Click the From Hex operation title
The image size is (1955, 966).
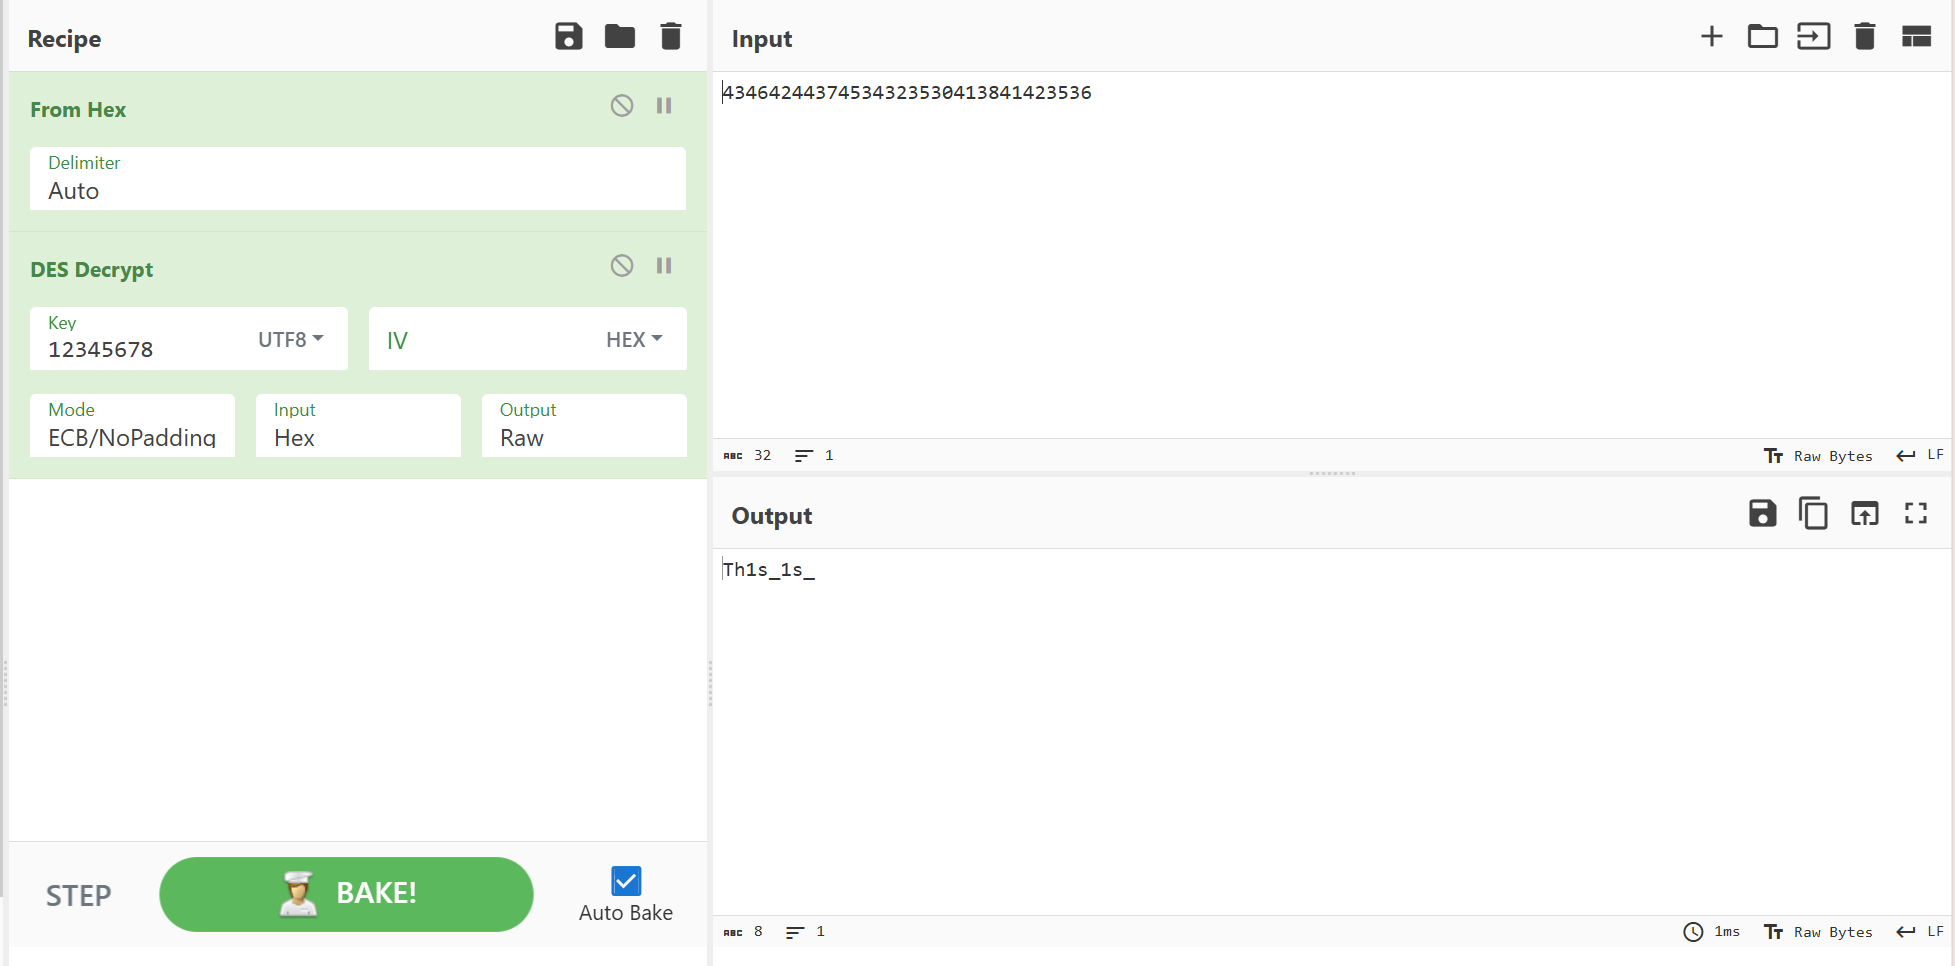(78, 110)
